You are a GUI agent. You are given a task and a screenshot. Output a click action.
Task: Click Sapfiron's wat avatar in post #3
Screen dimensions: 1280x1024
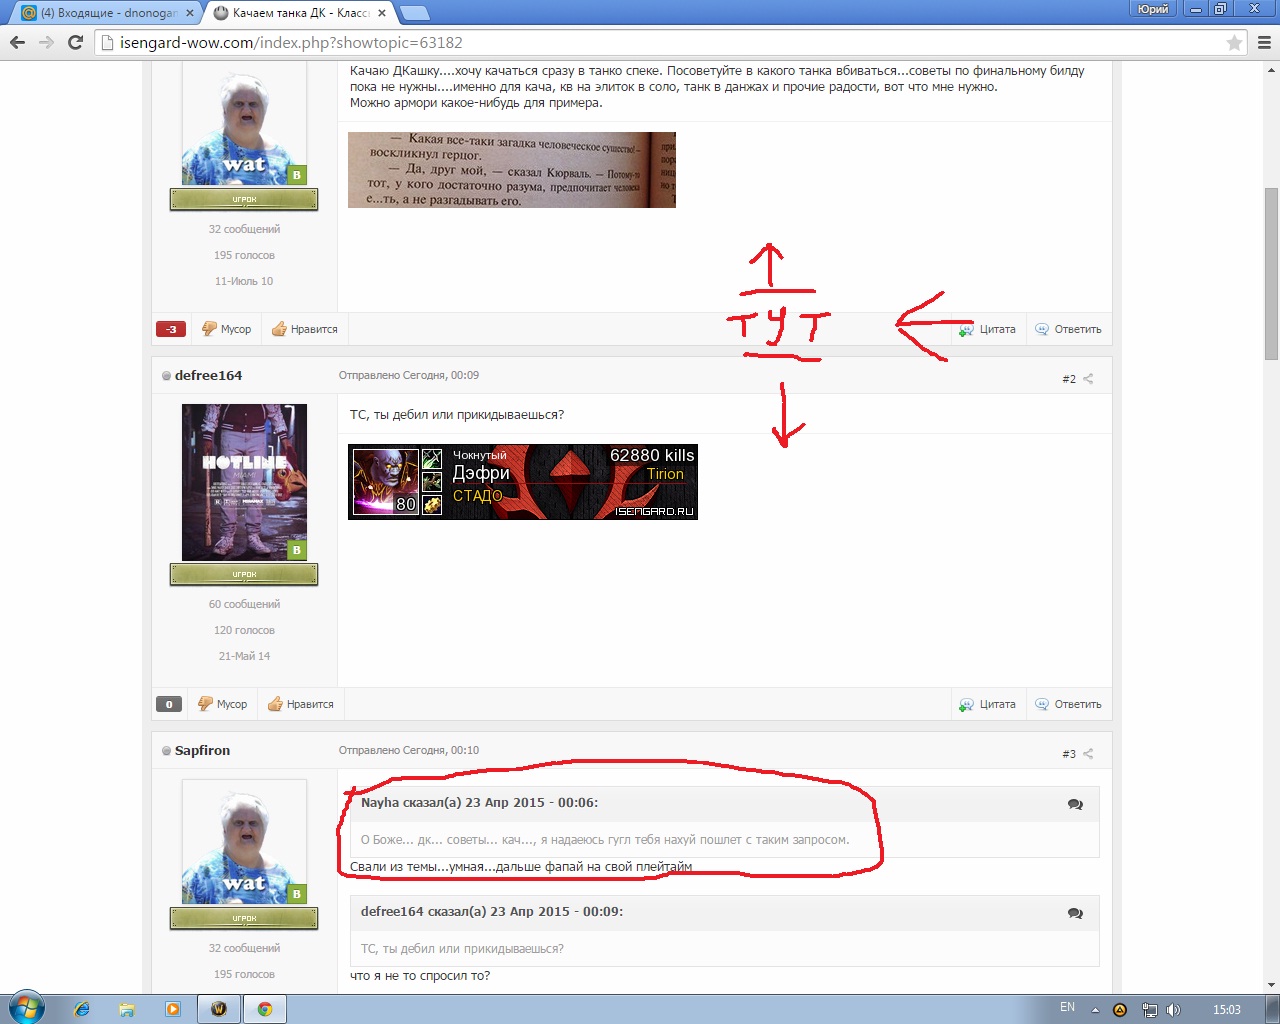click(x=244, y=842)
